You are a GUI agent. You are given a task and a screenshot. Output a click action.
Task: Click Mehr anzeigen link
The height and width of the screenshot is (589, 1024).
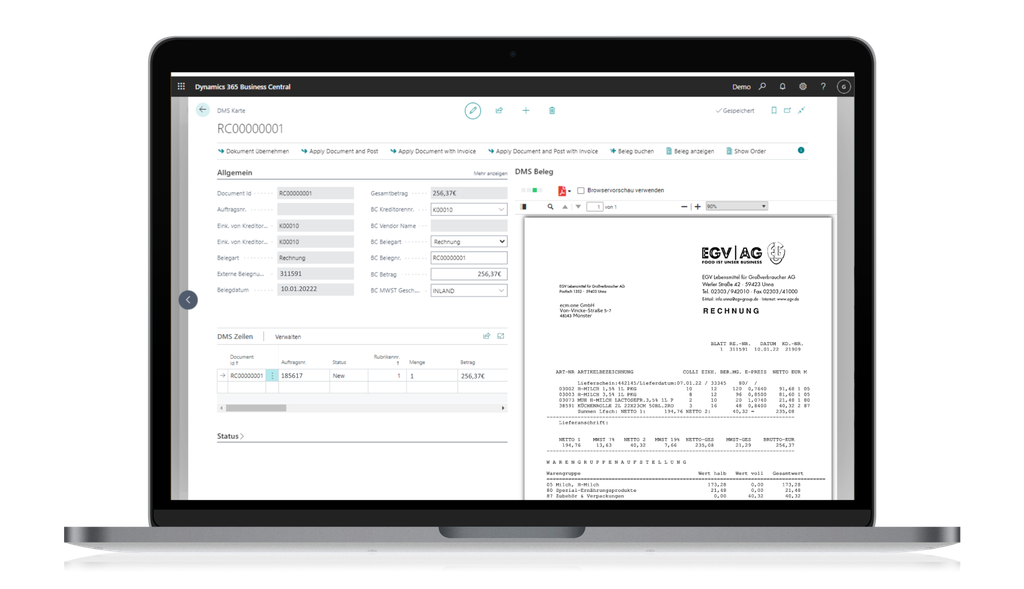click(x=490, y=174)
